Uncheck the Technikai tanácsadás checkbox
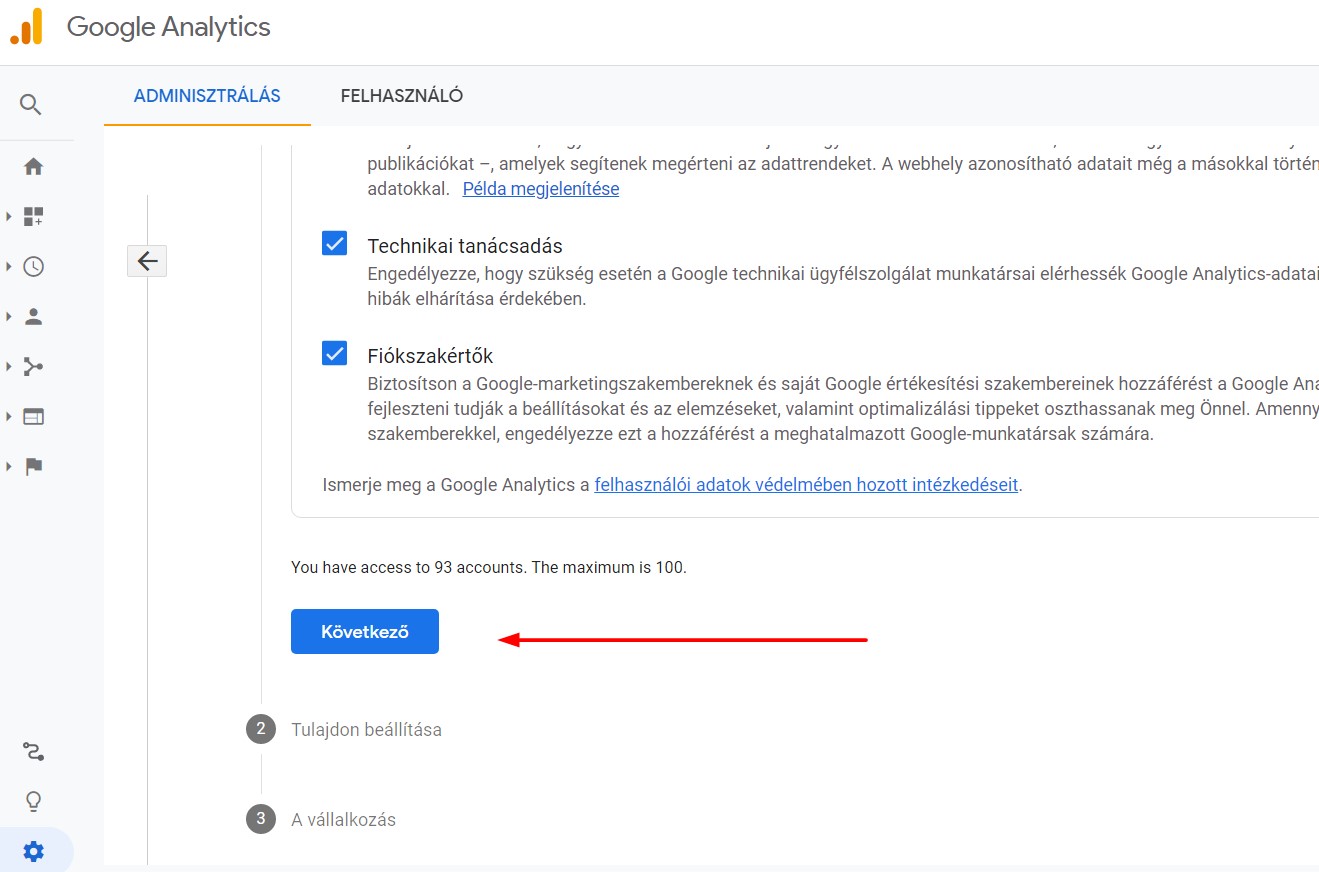Image resolution: width=1319 pixels, height=872 pixels. pos(334,243)
